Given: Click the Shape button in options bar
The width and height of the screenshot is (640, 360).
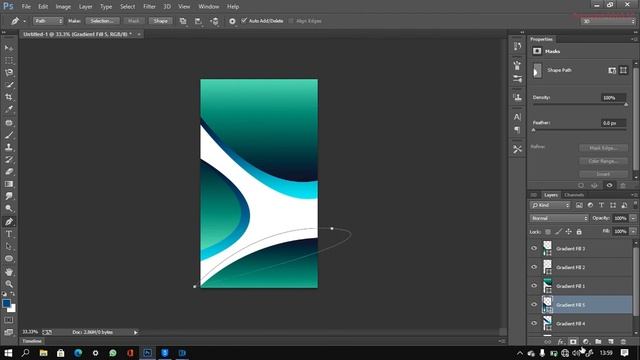Looking at the screenshot, I should point(160,21).
